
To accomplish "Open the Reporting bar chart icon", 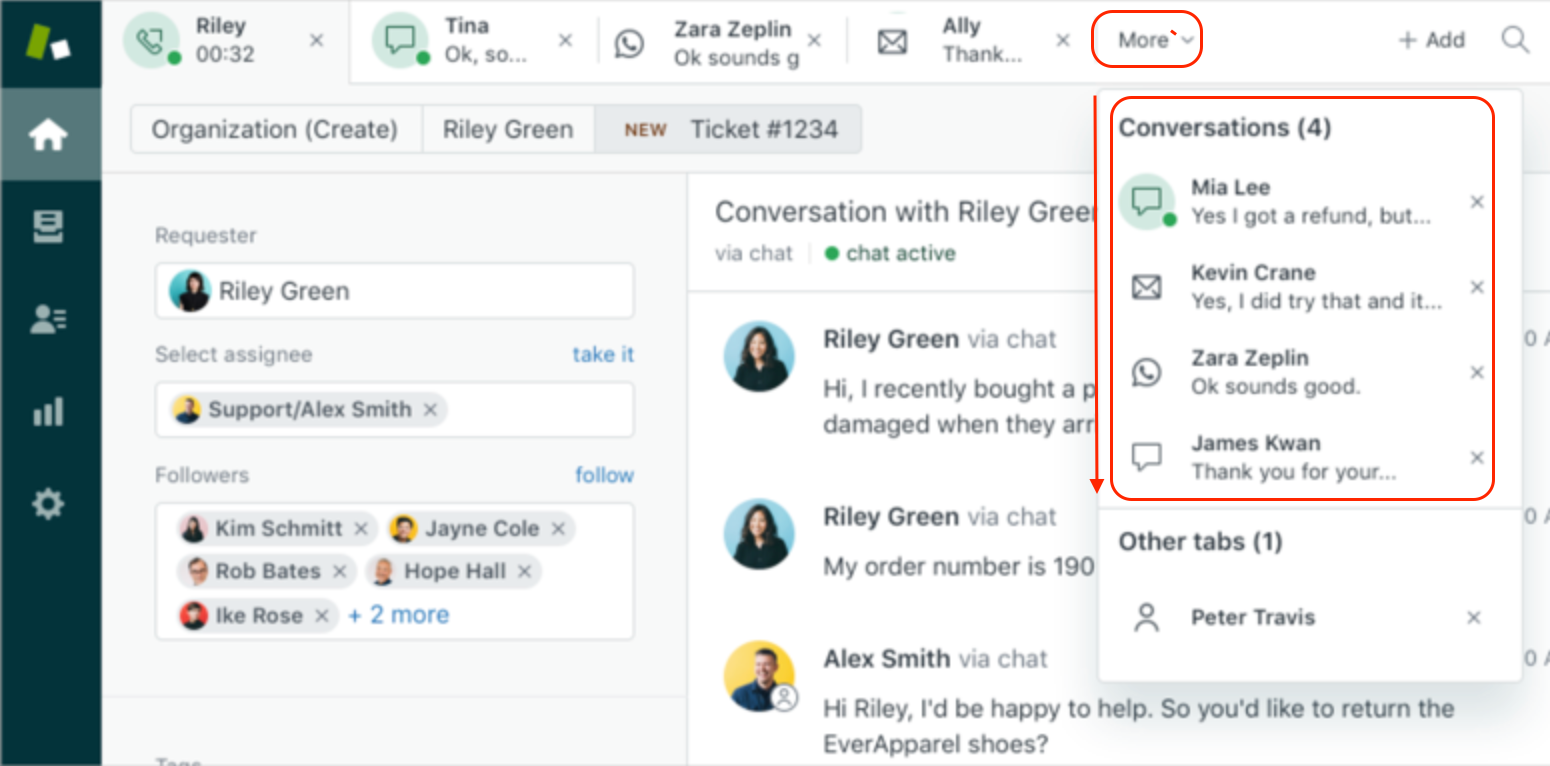I will coord(49,411).
